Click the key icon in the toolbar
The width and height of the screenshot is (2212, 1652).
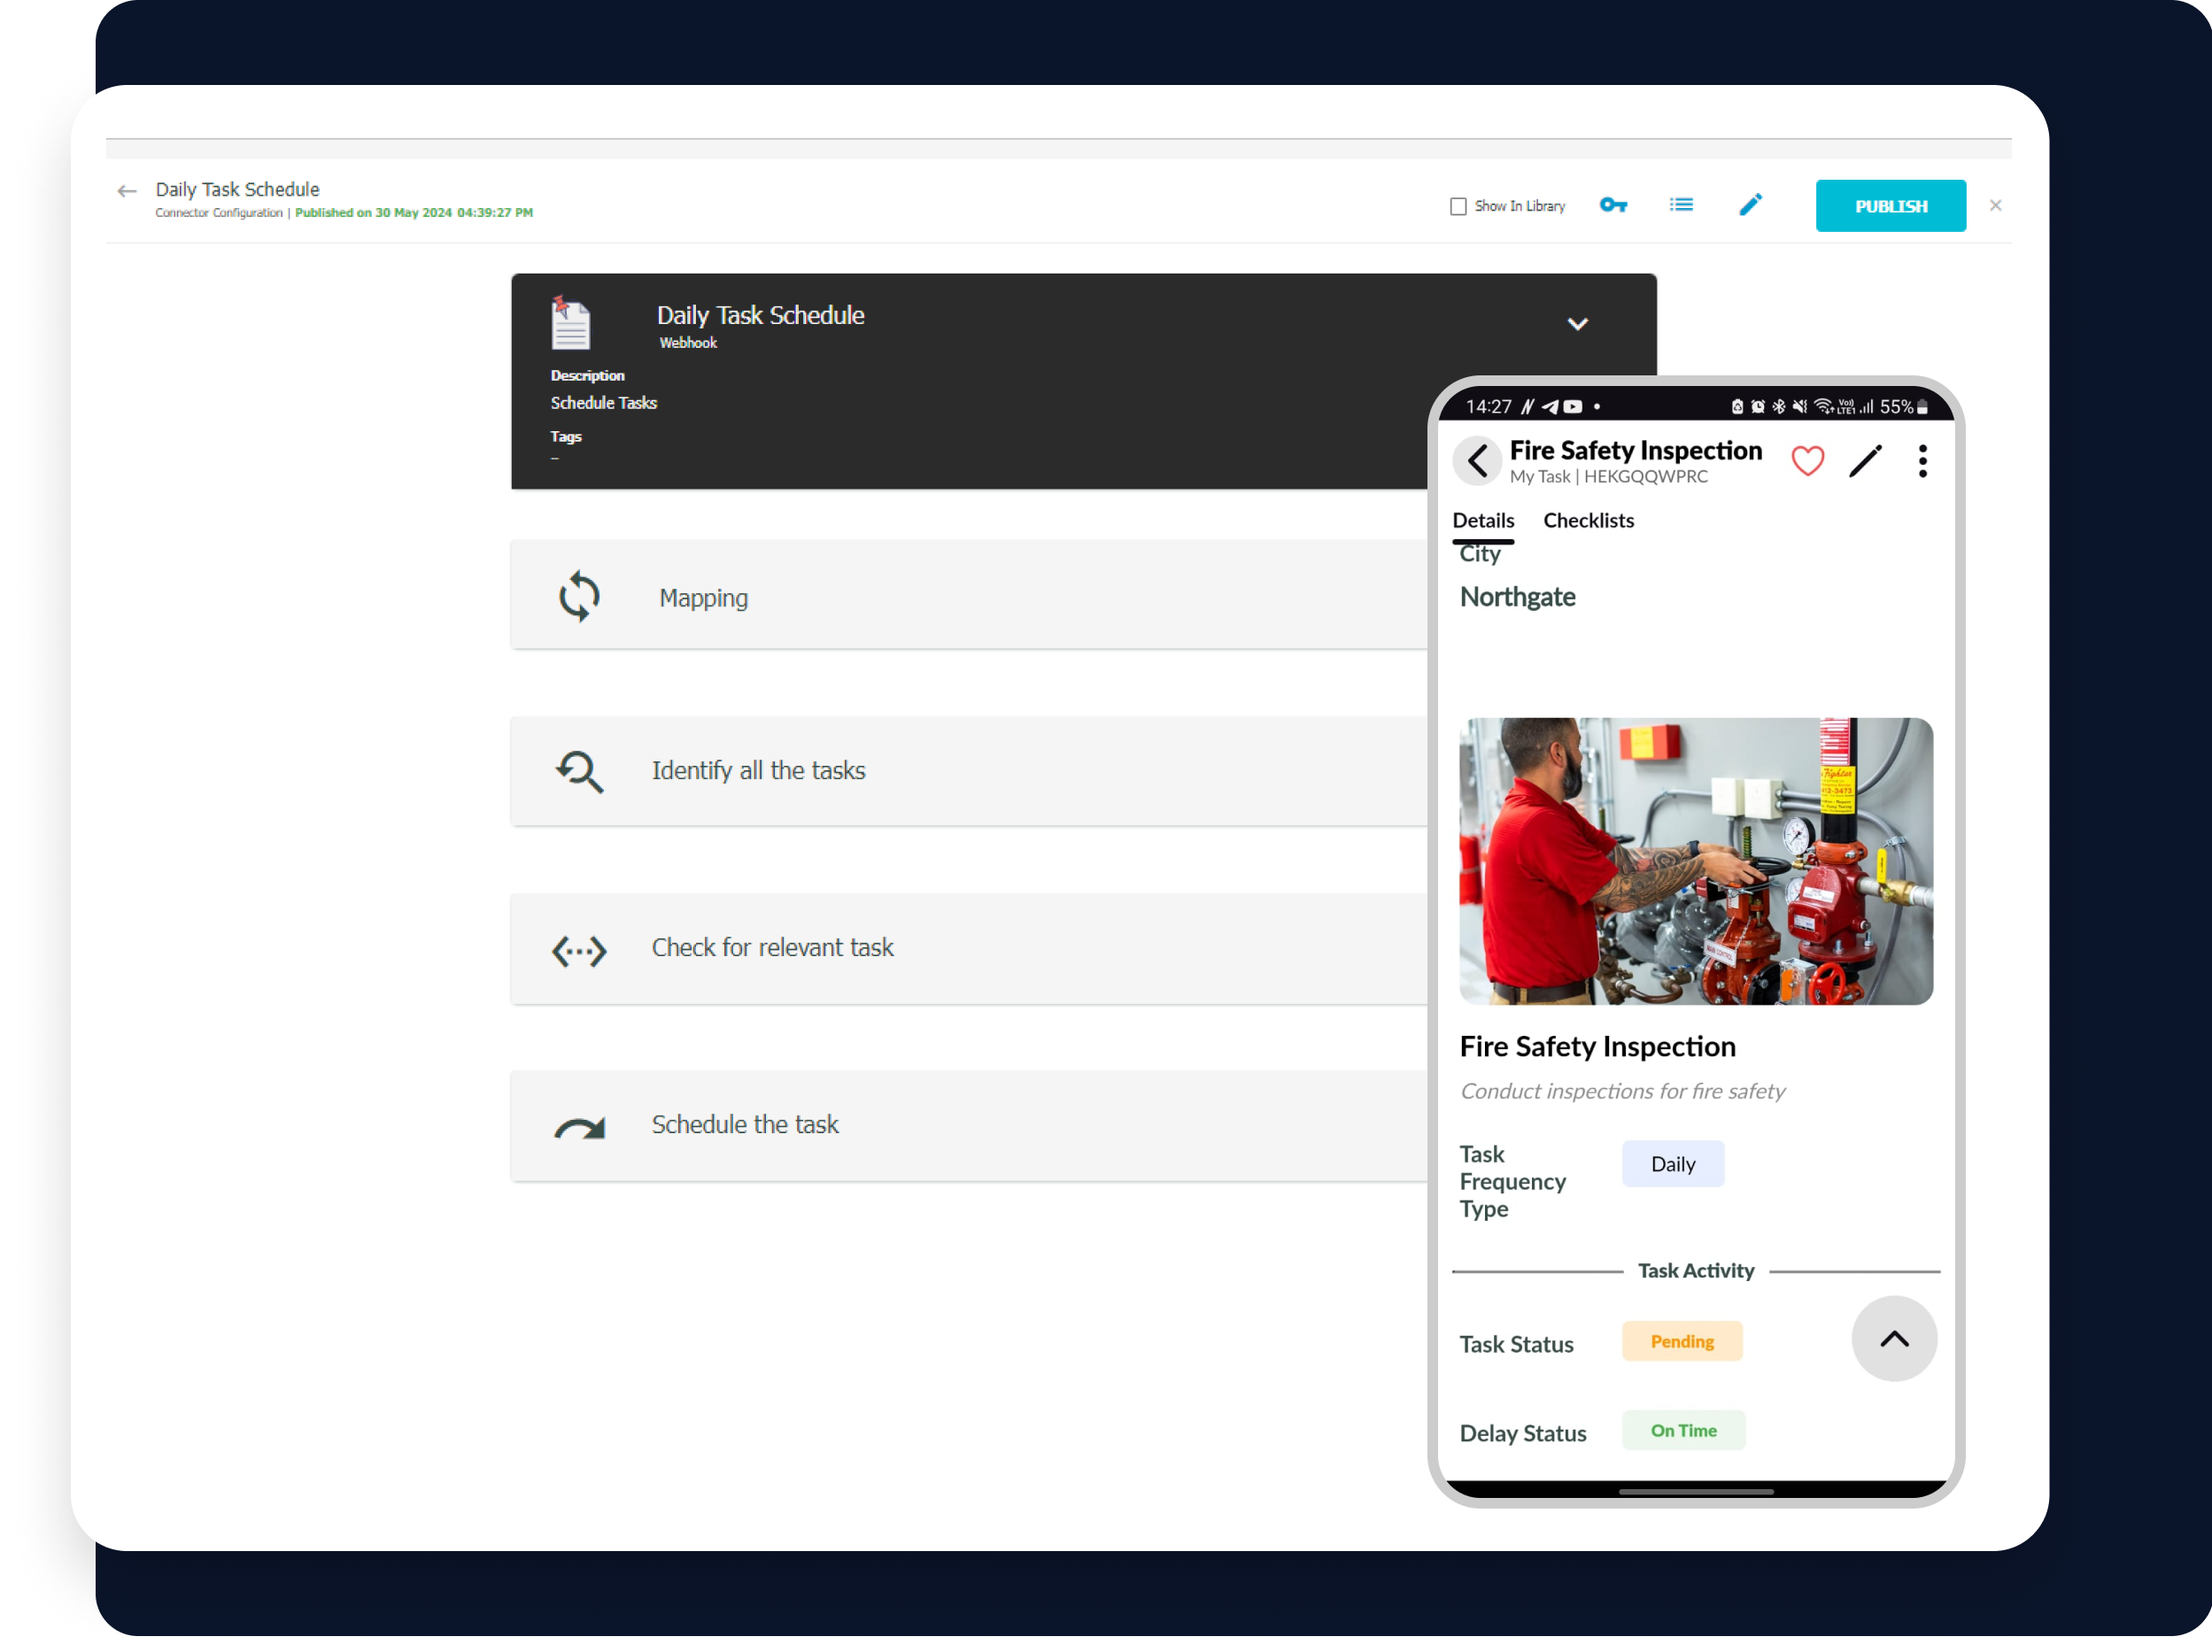1613,205
